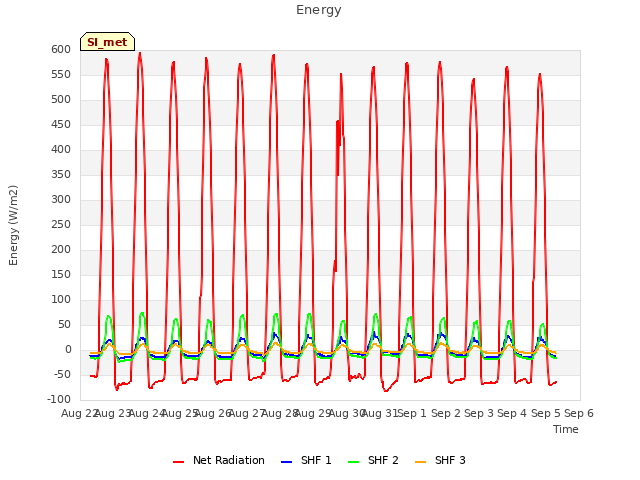Select the 450 y-axis tick label
The height and width of the screenshot is (480, 640).
[61, 124]
